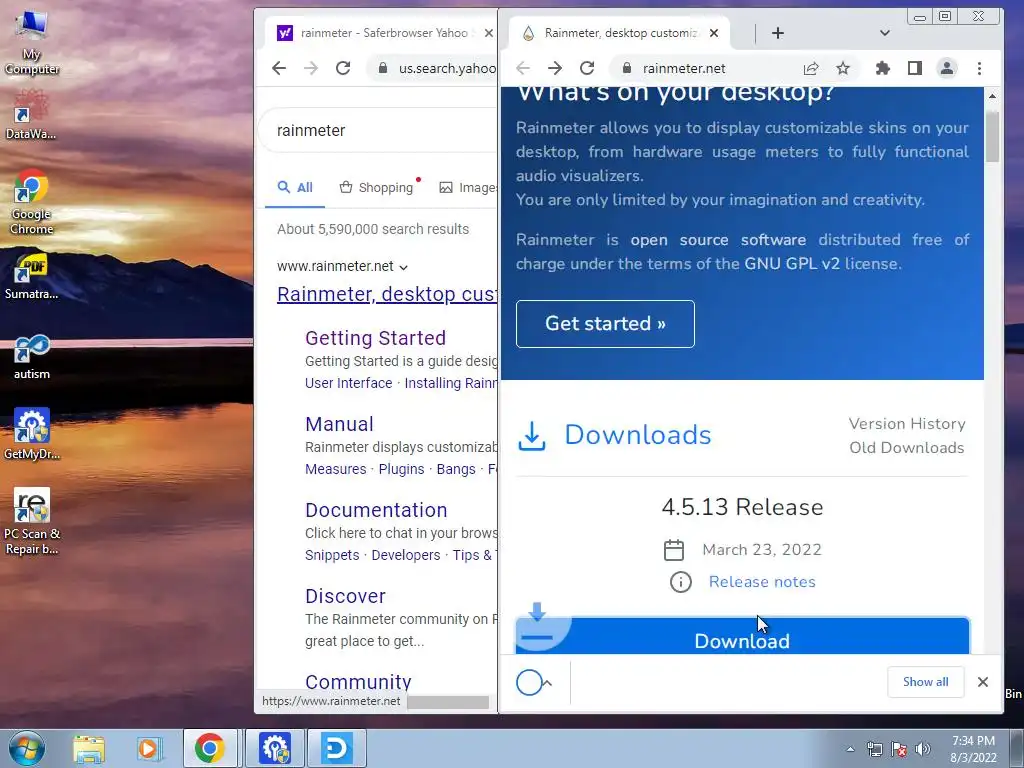Go forward in the rainmeter.net window
This screenshot has height=768, width=1024.
[554, 68]
